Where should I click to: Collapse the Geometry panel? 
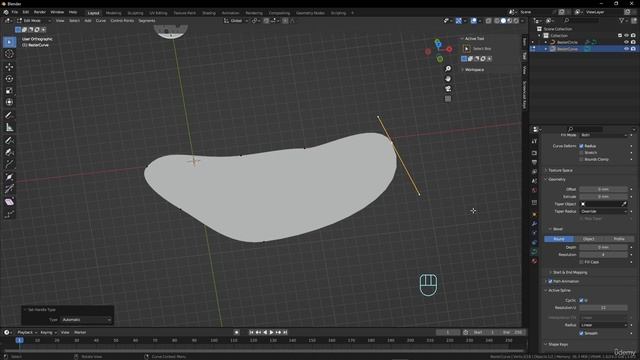[x=557, y=180]
